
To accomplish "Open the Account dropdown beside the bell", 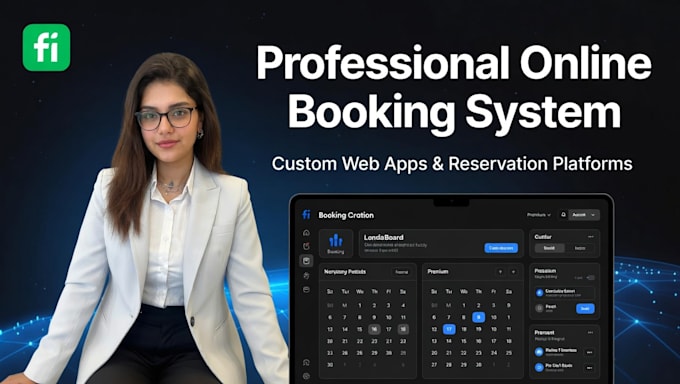I will [584, 215].
